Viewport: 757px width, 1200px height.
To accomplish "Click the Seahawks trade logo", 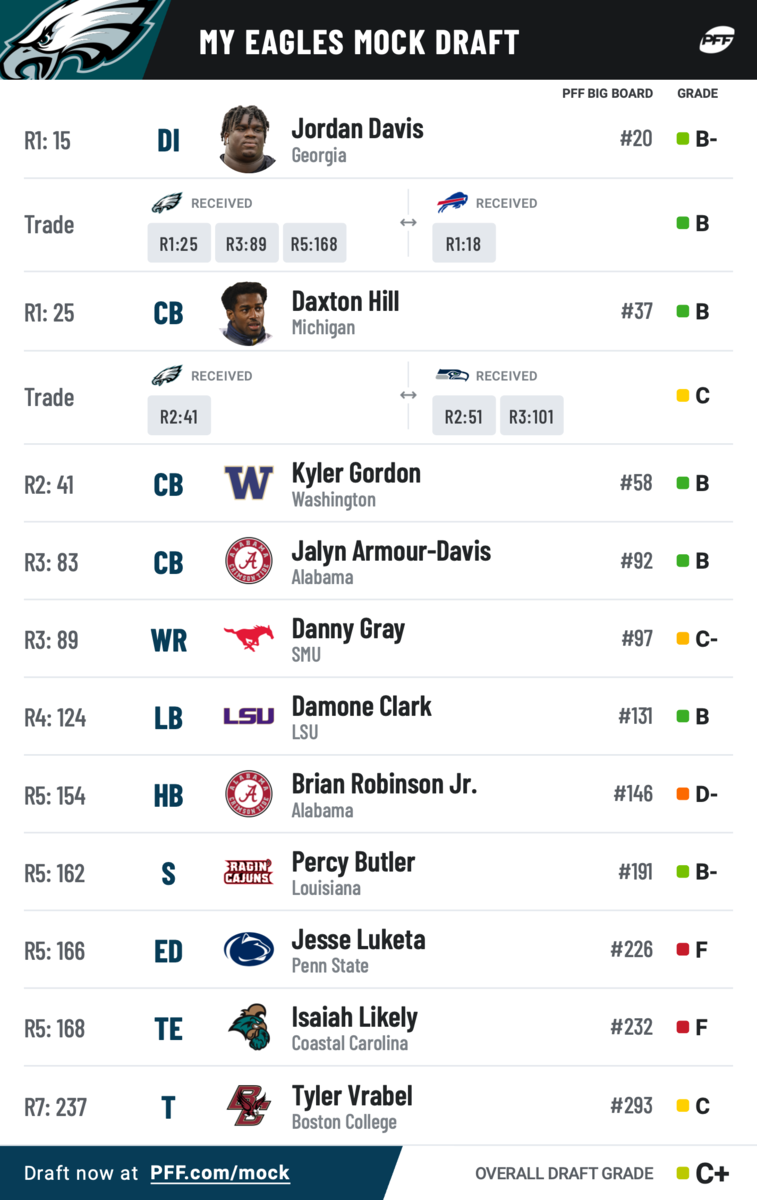I will tap(452, 375).
